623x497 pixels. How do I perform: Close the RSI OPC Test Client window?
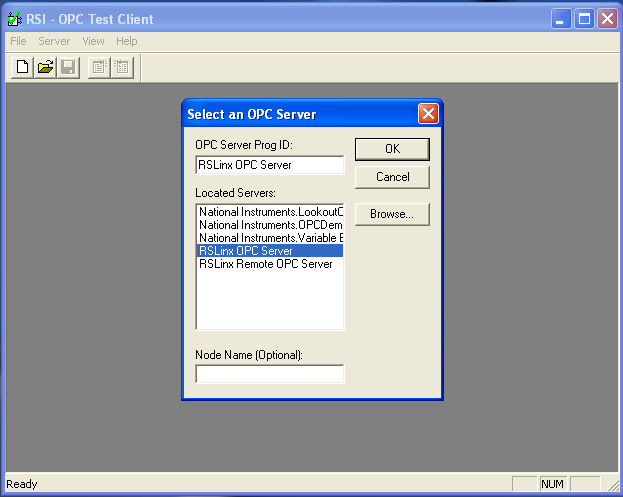608,19
